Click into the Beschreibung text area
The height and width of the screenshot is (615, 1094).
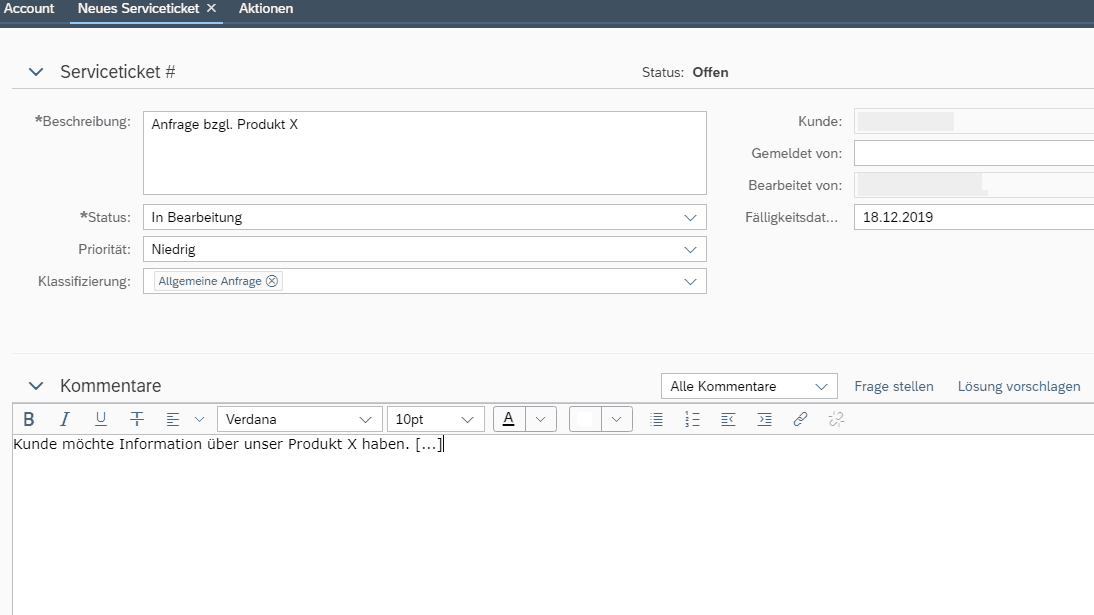425,153
